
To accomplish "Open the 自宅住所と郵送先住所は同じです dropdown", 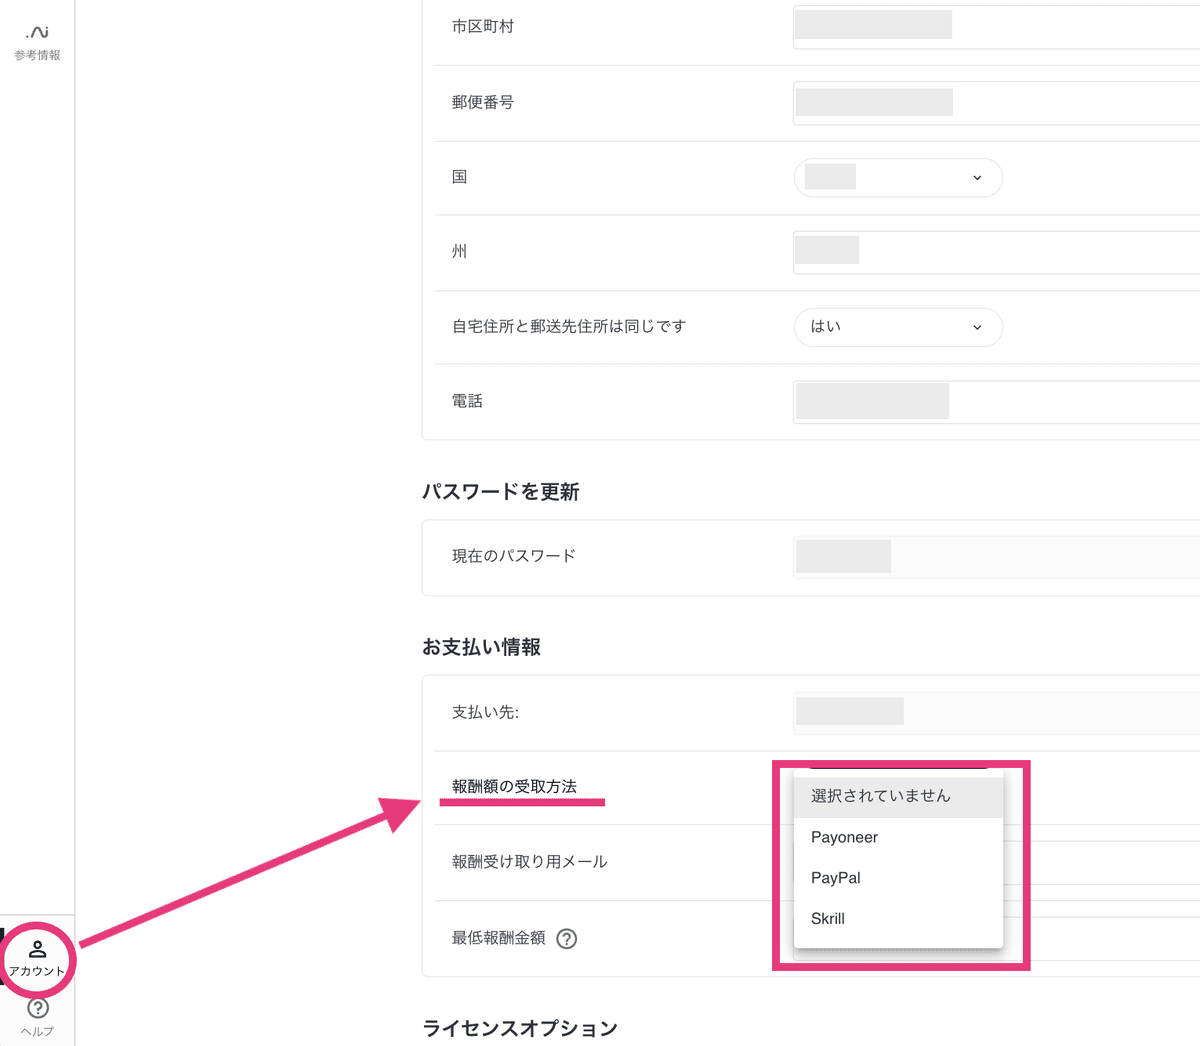I will (897, 327).
